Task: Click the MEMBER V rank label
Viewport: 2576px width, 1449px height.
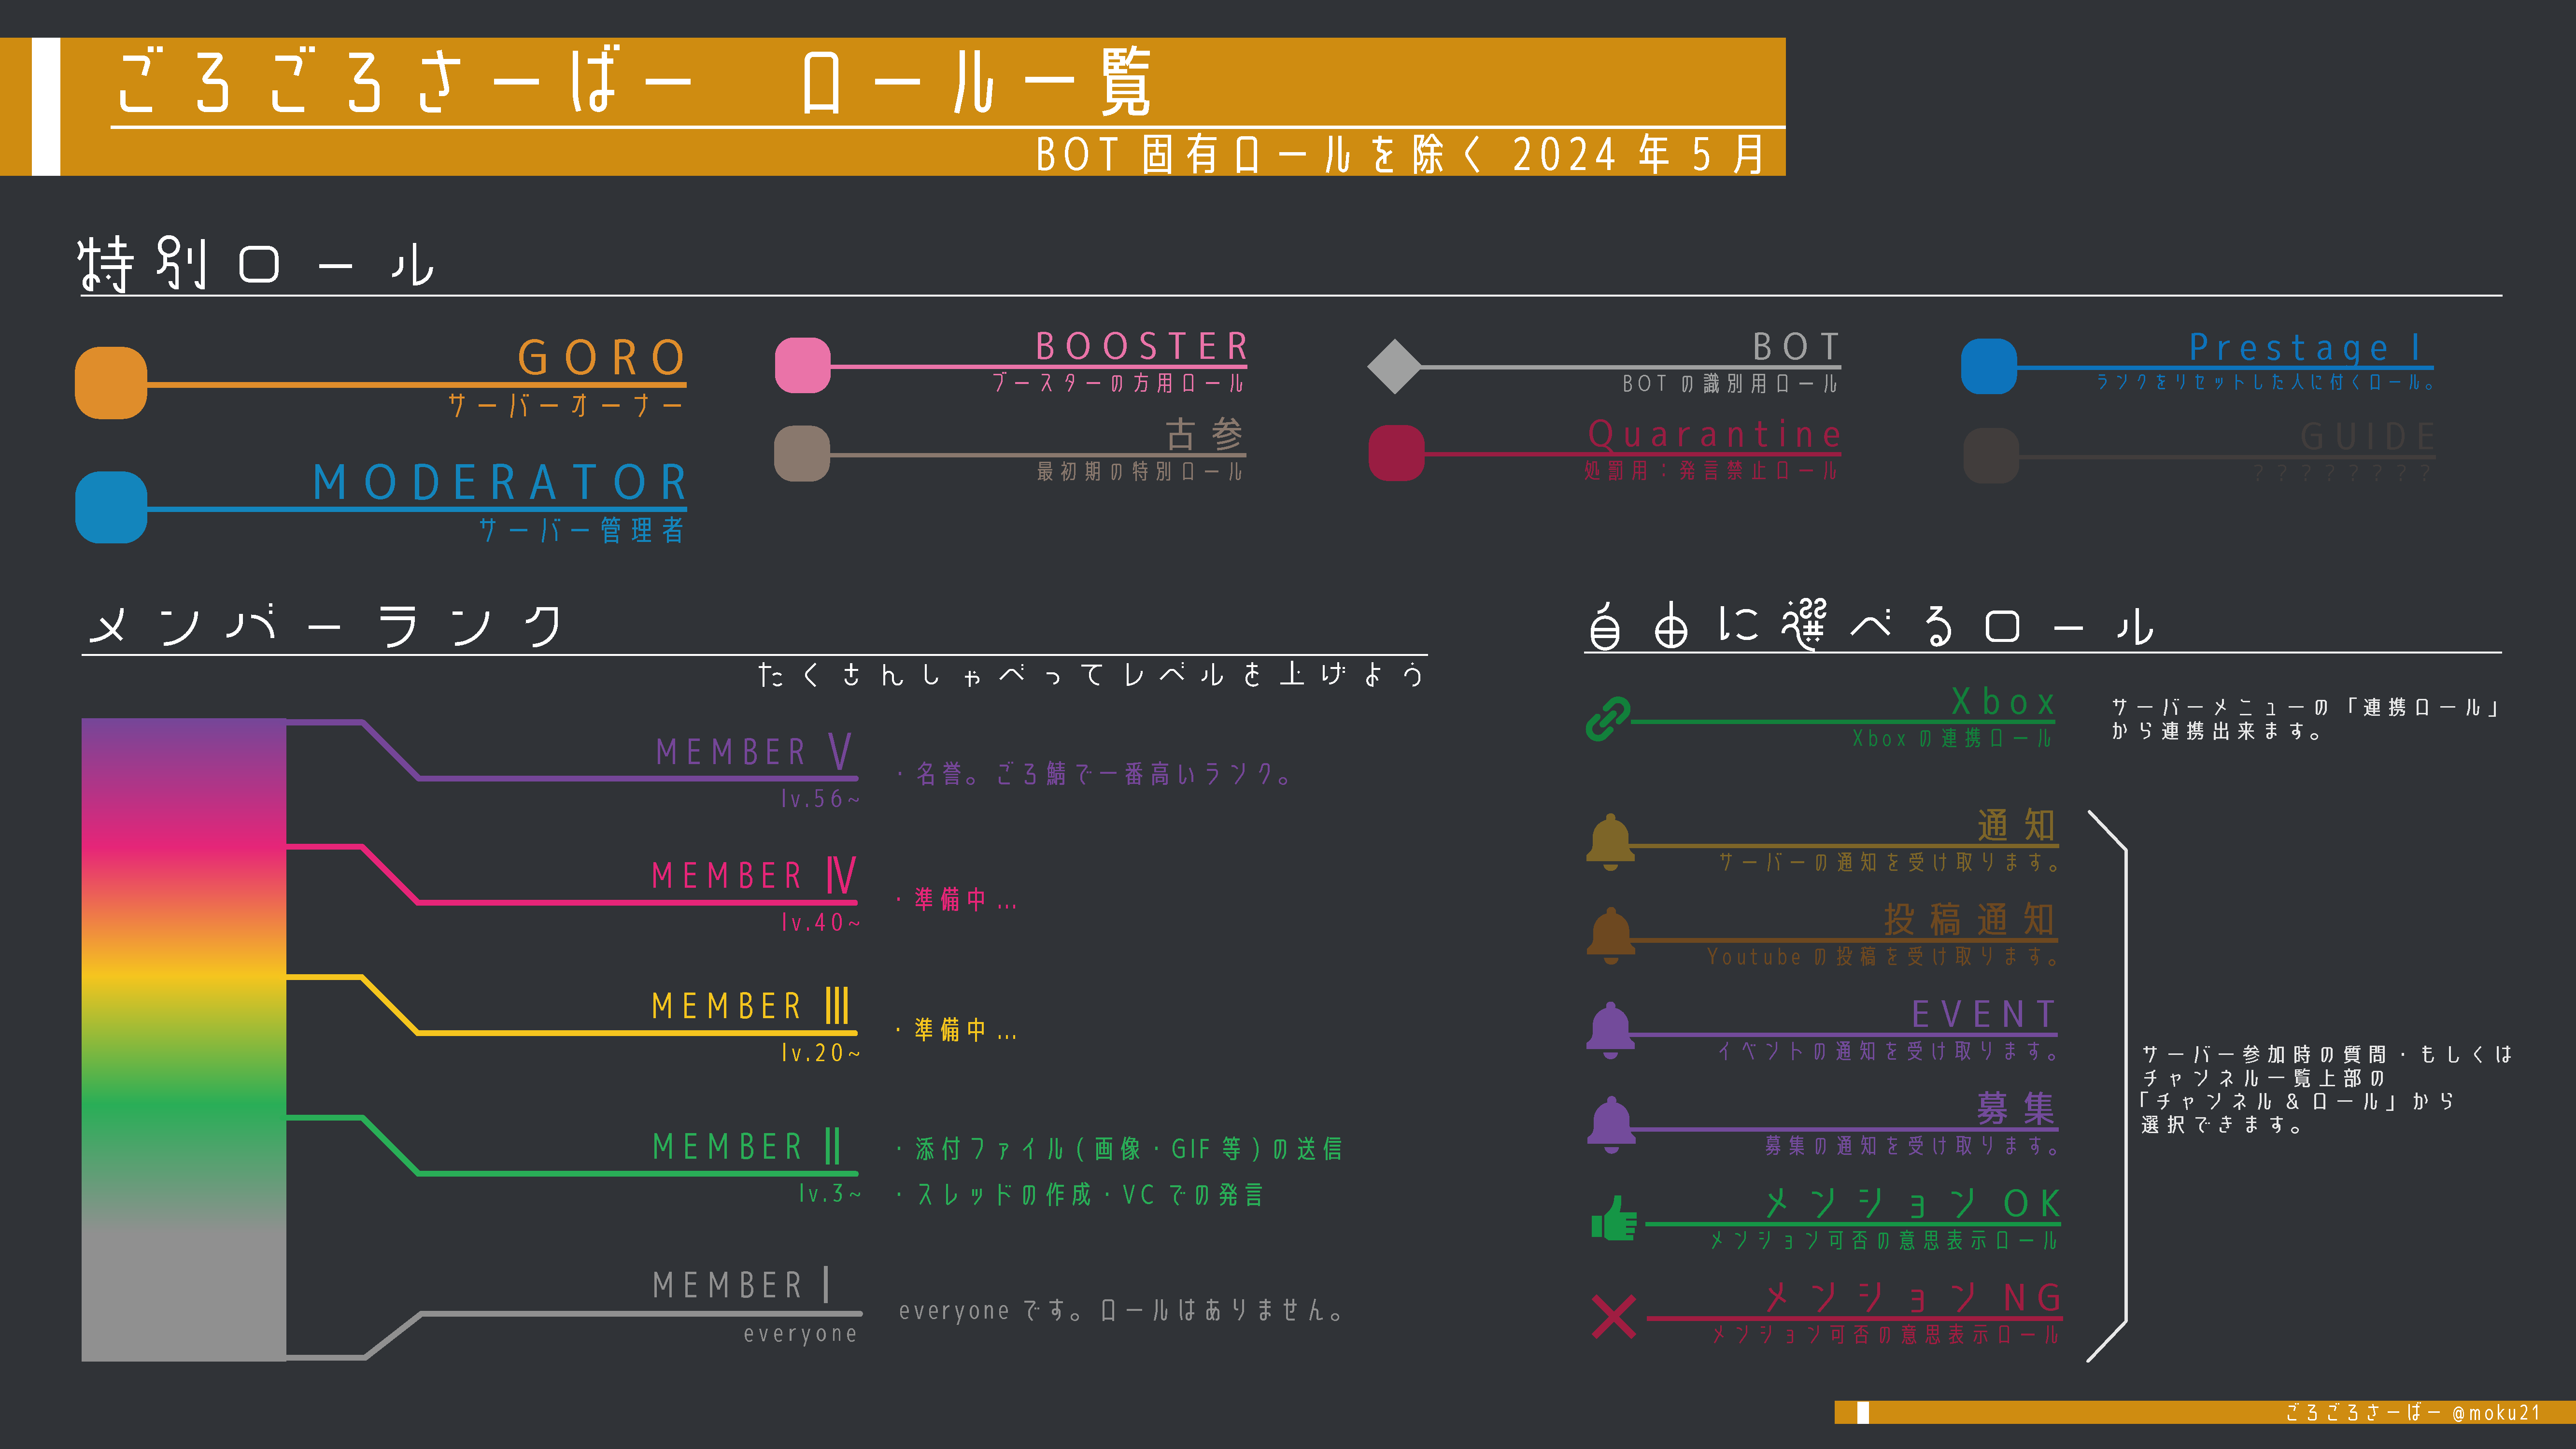Action: tap(754, 752)
